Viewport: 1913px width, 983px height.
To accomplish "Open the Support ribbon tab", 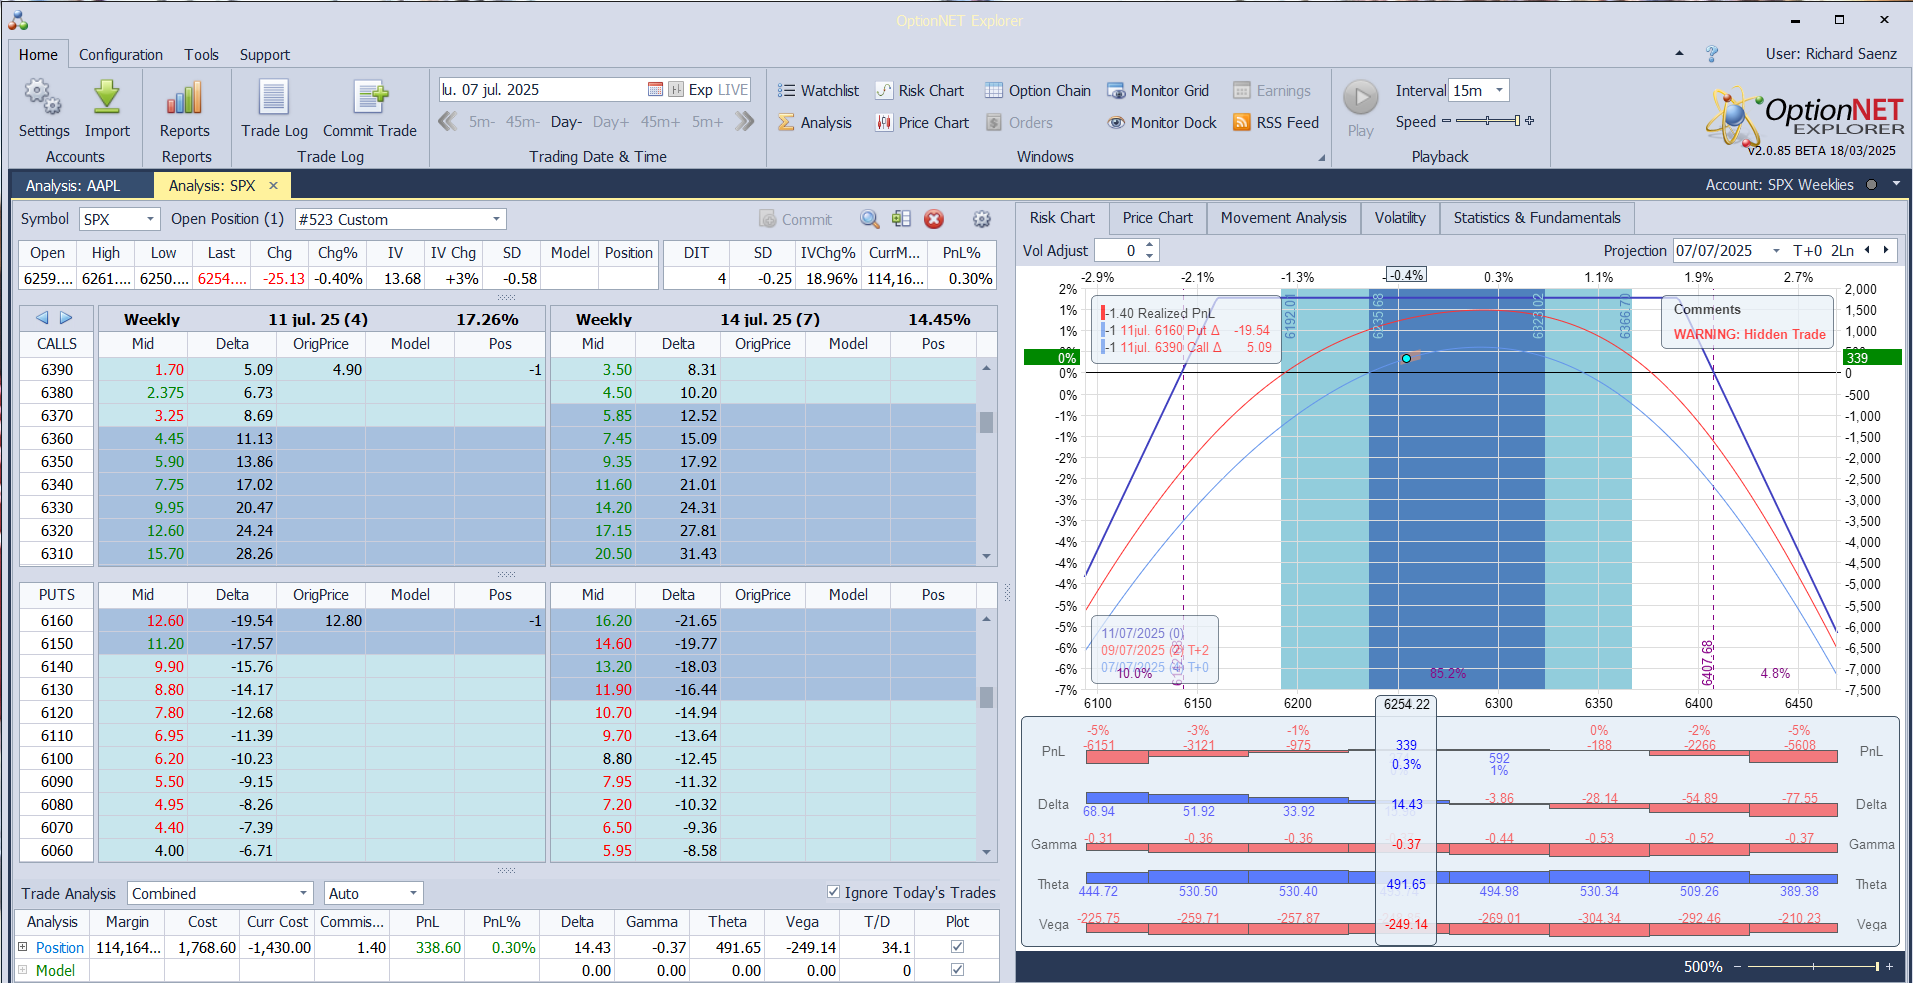I will tap(264, 55).
